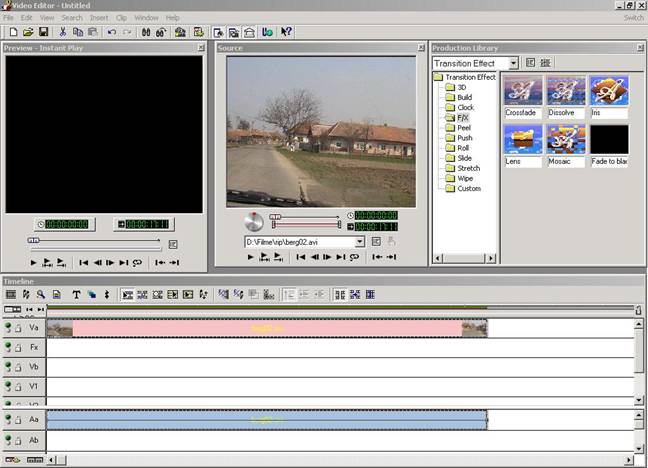Select the Peel folder in transition tree
Viewport: 648px width, 468px height.
(x=464, y=128)
